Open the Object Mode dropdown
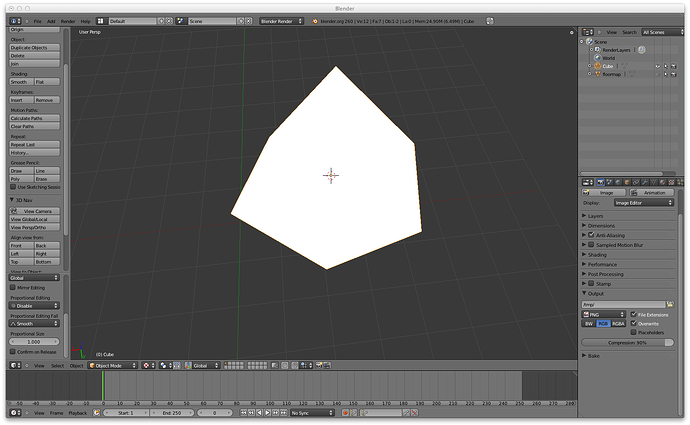This screenshot has height=425, width=690. click(x=113, y=366)
